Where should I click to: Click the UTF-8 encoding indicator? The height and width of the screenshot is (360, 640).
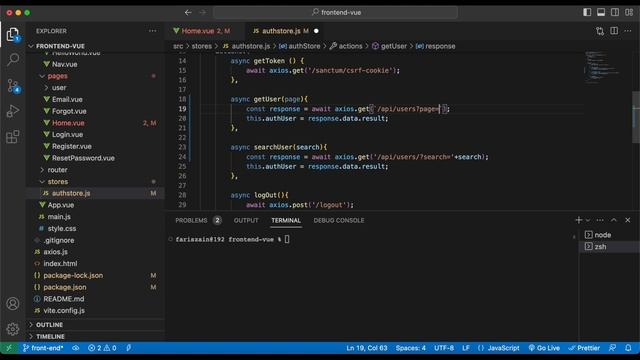[444, 348]
